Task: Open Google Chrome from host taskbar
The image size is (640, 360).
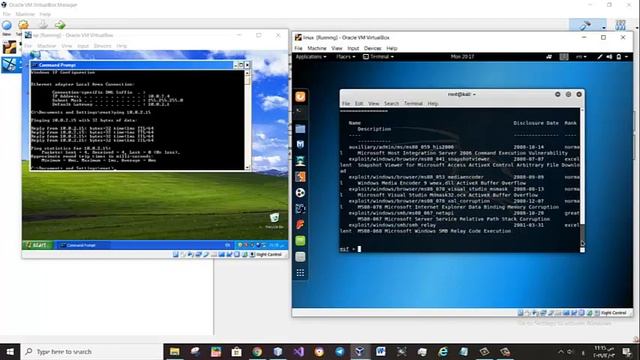Action: [x=257, y=351]
